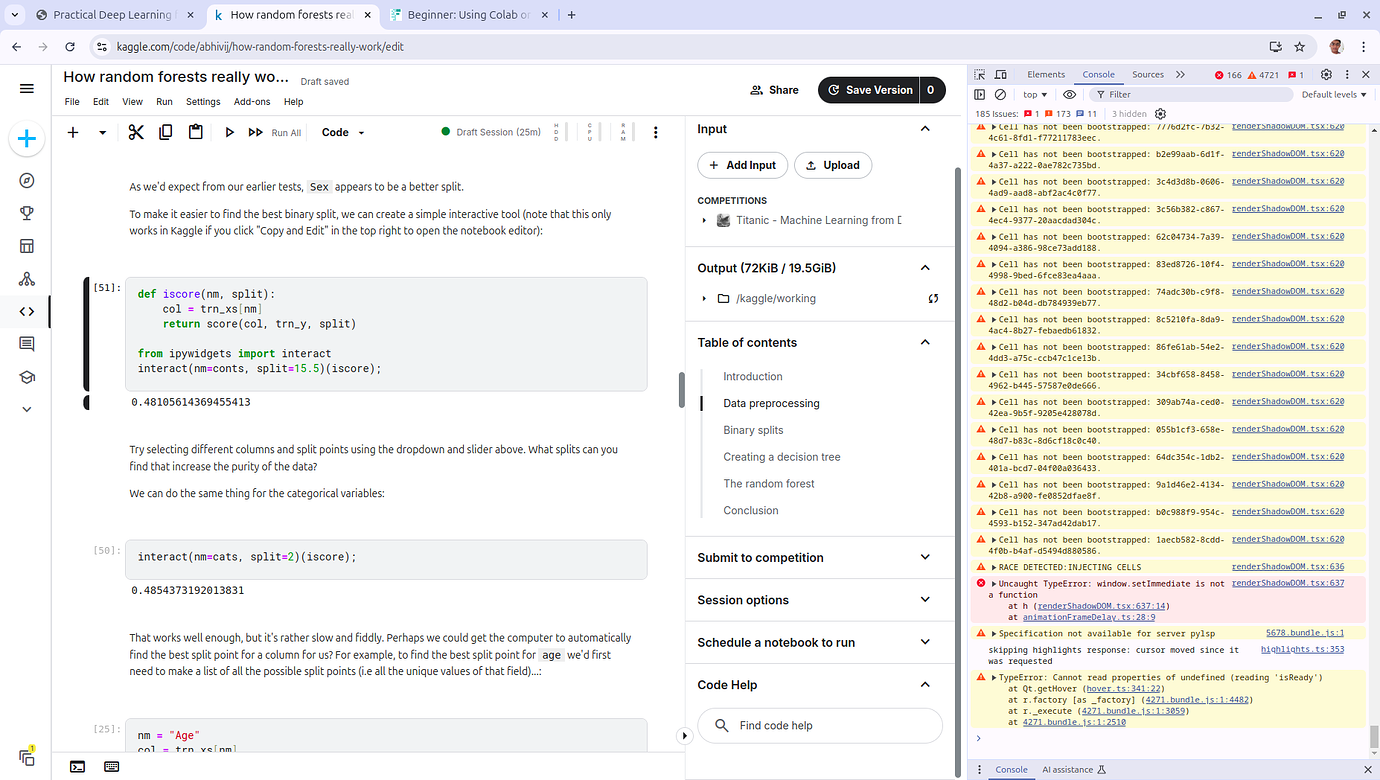The height and width of the screenshot is (780, 1380).
Task: Cut the selected notebook cell with scissors icon
Action: coord(136,131)
